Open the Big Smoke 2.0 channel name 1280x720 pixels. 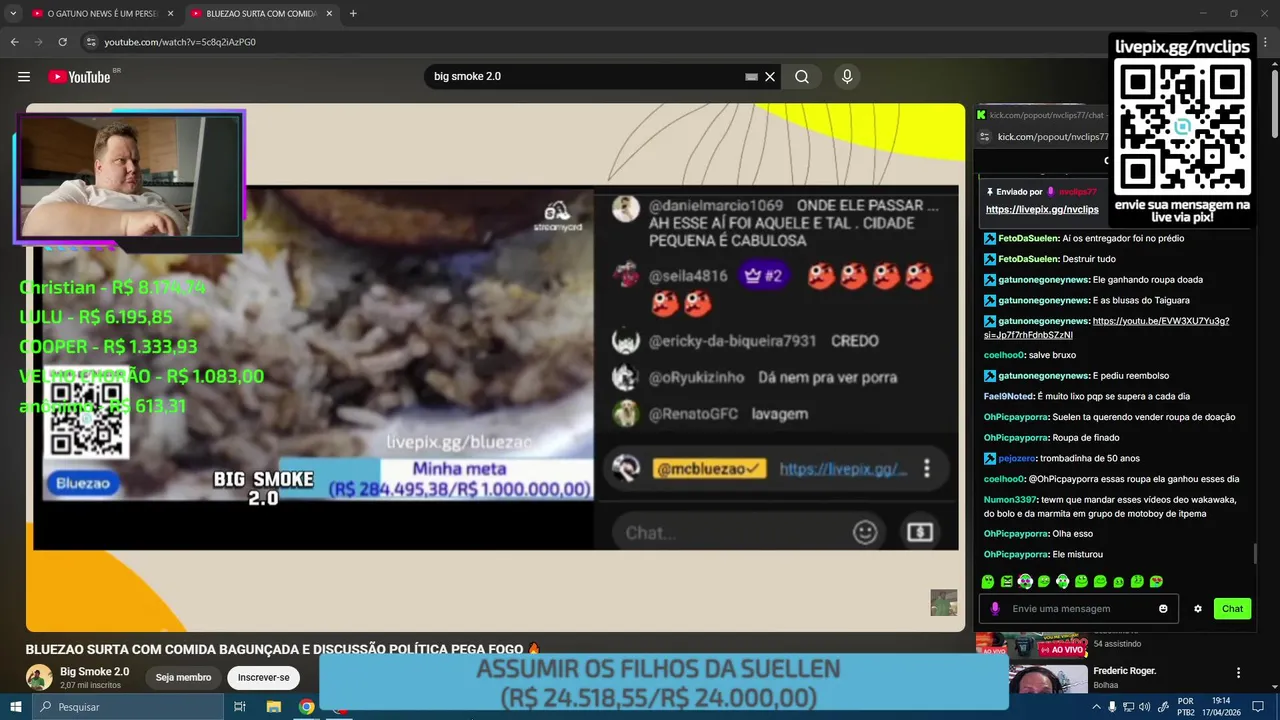pos(94,671)
